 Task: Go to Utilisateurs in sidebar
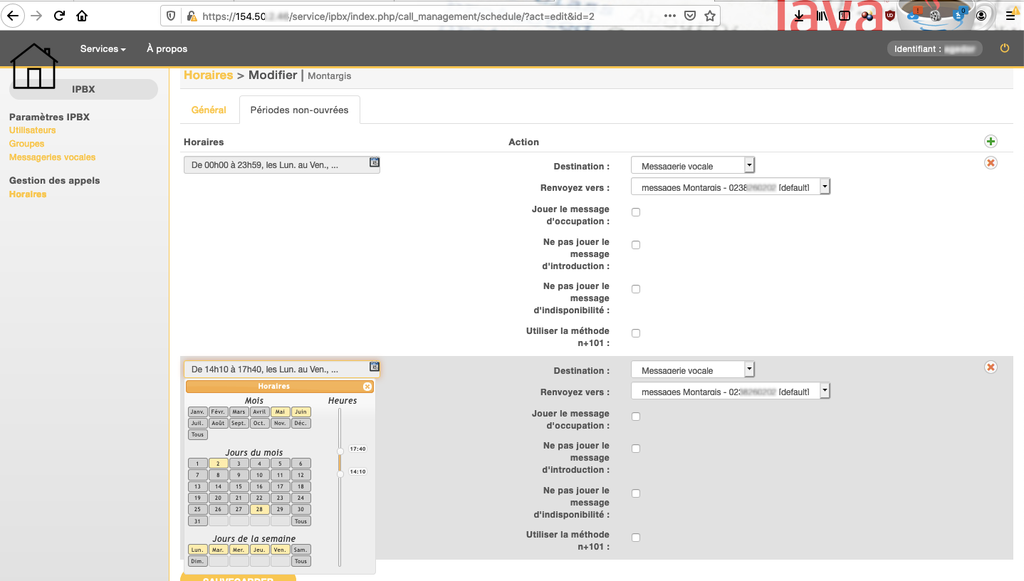pos(32,130)
